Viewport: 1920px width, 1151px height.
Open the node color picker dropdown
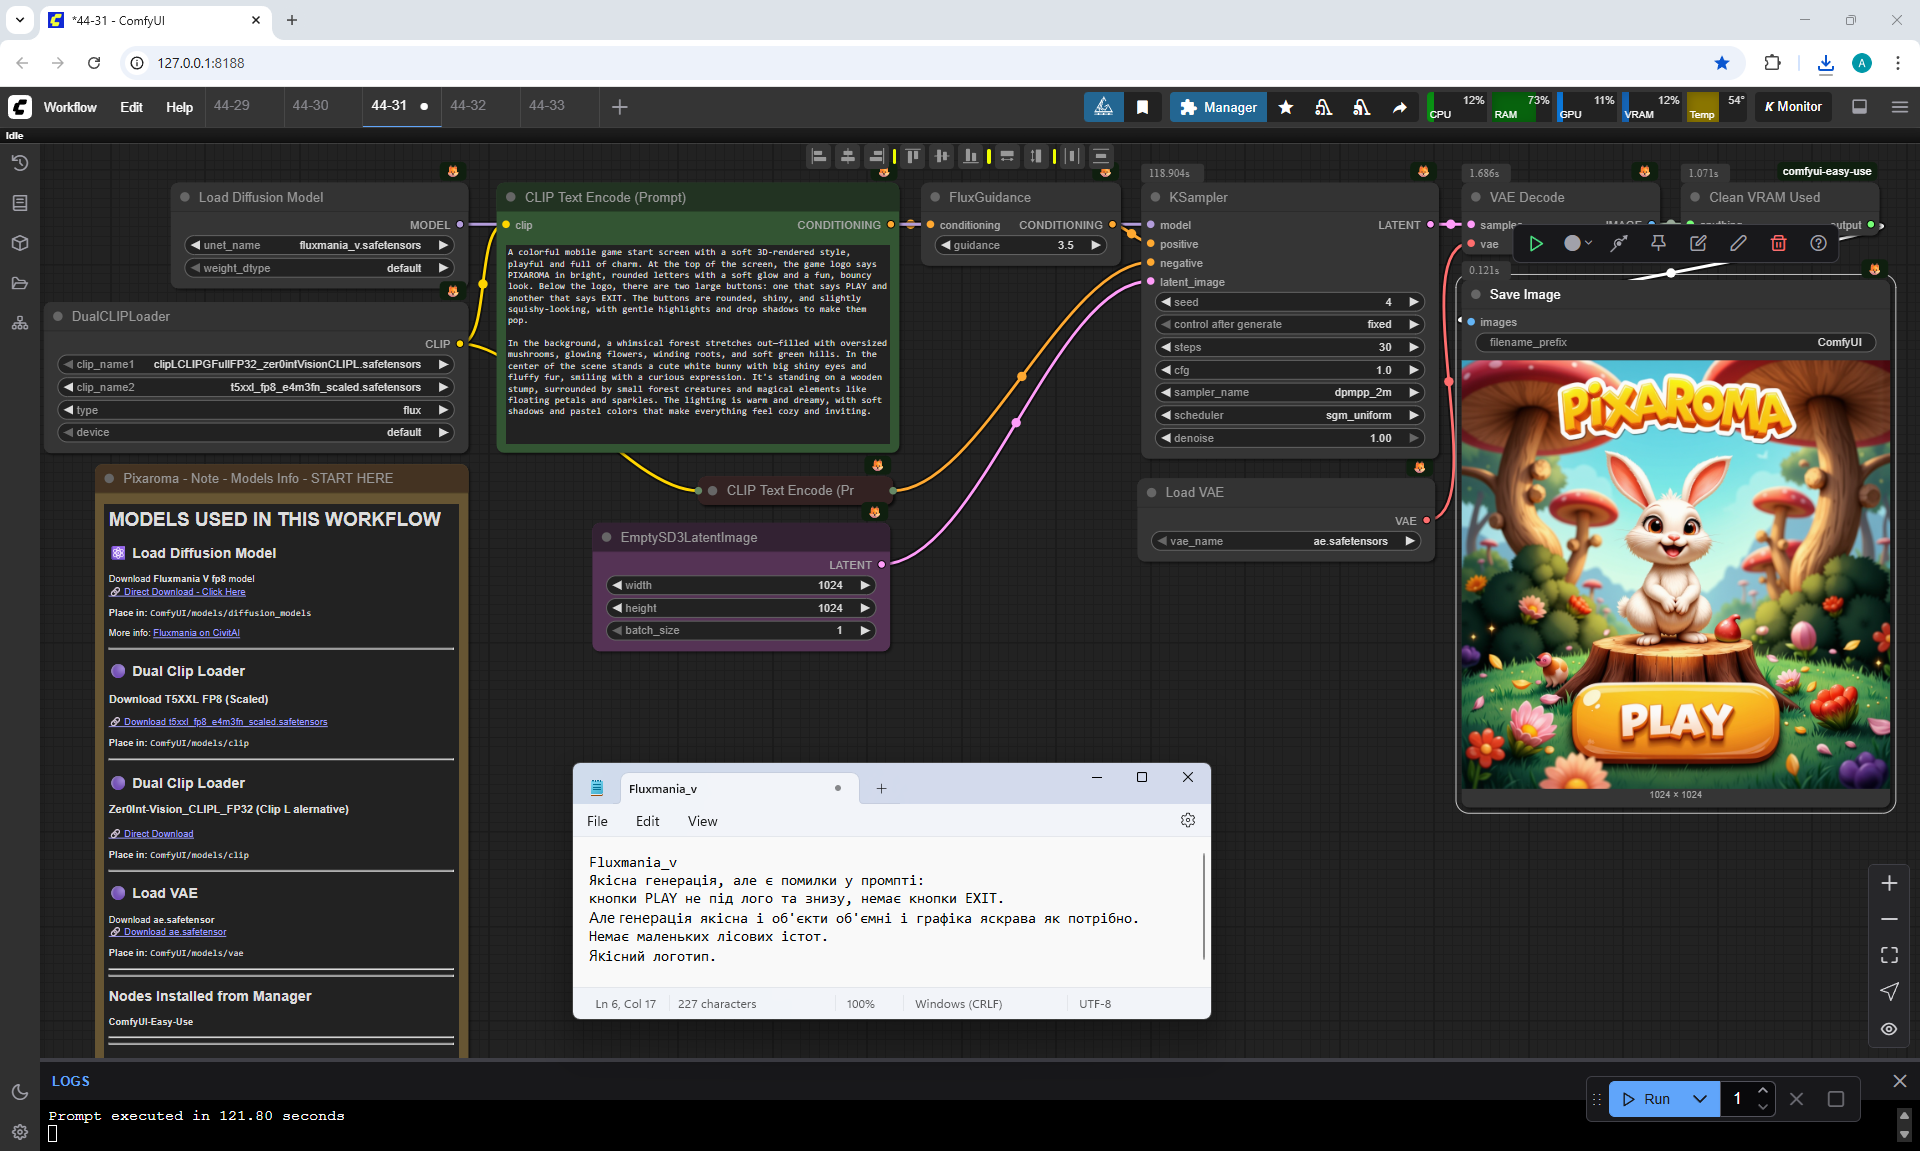click(1578, 243)
